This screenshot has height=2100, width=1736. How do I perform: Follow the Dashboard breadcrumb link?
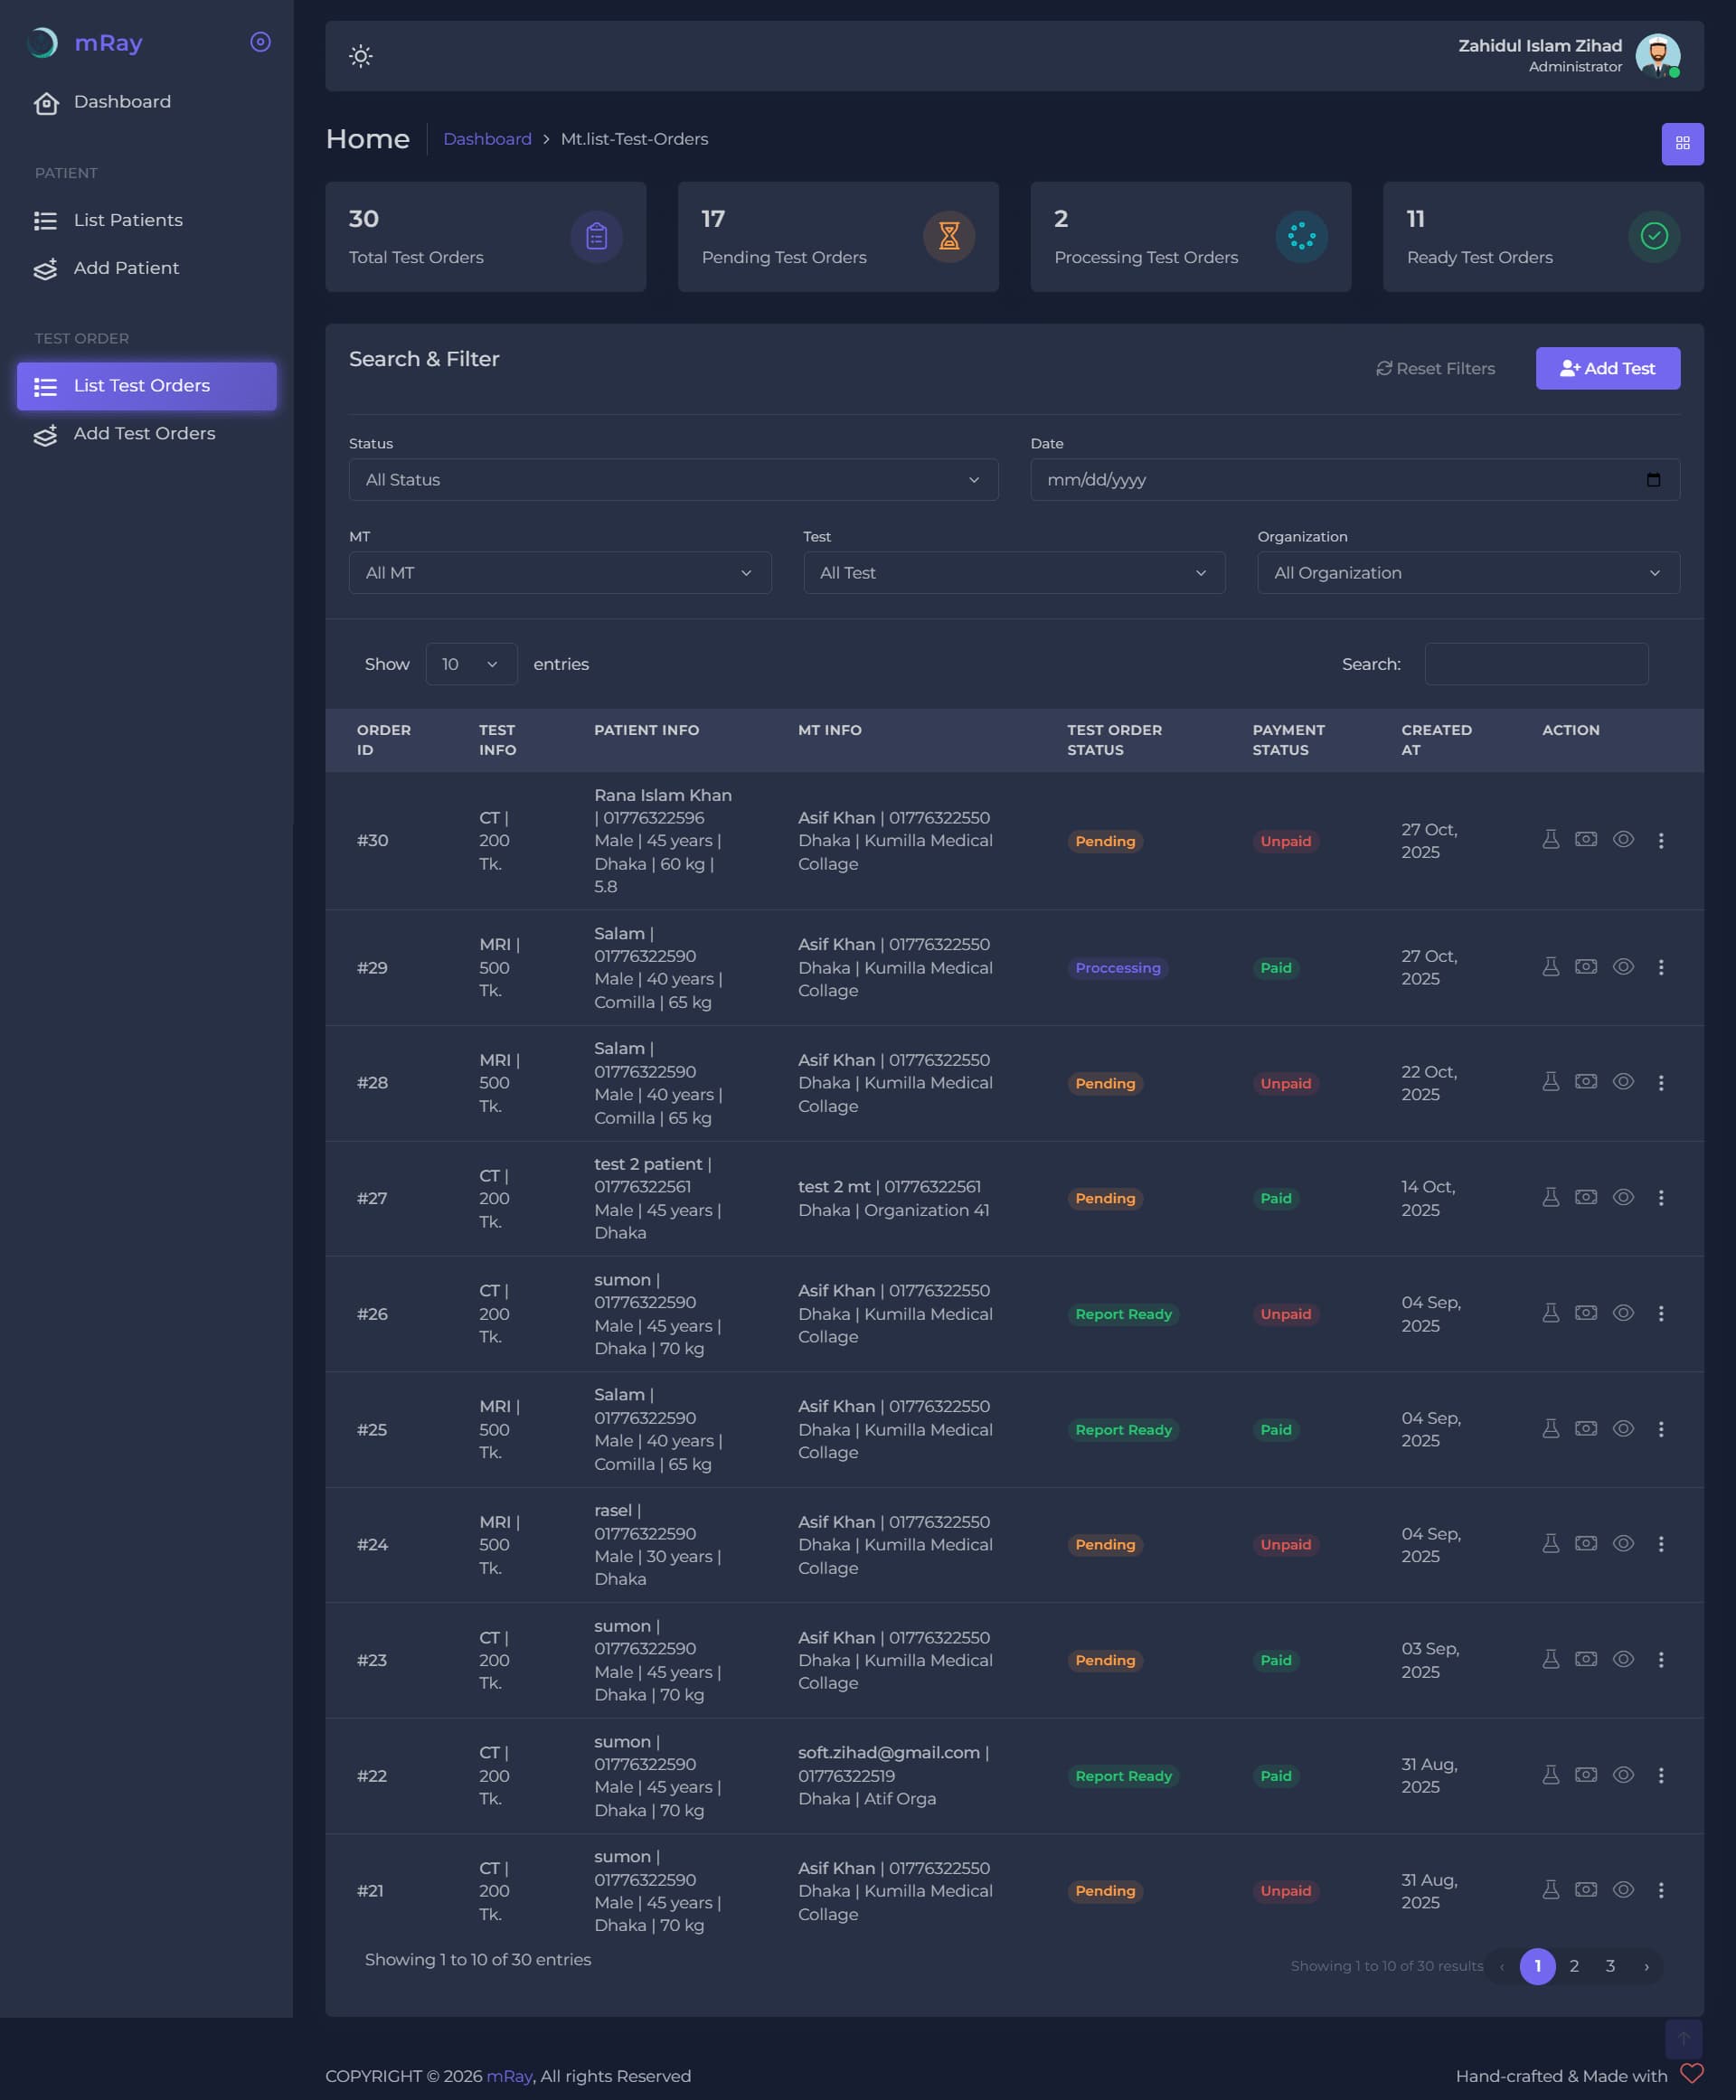[487, 139]
